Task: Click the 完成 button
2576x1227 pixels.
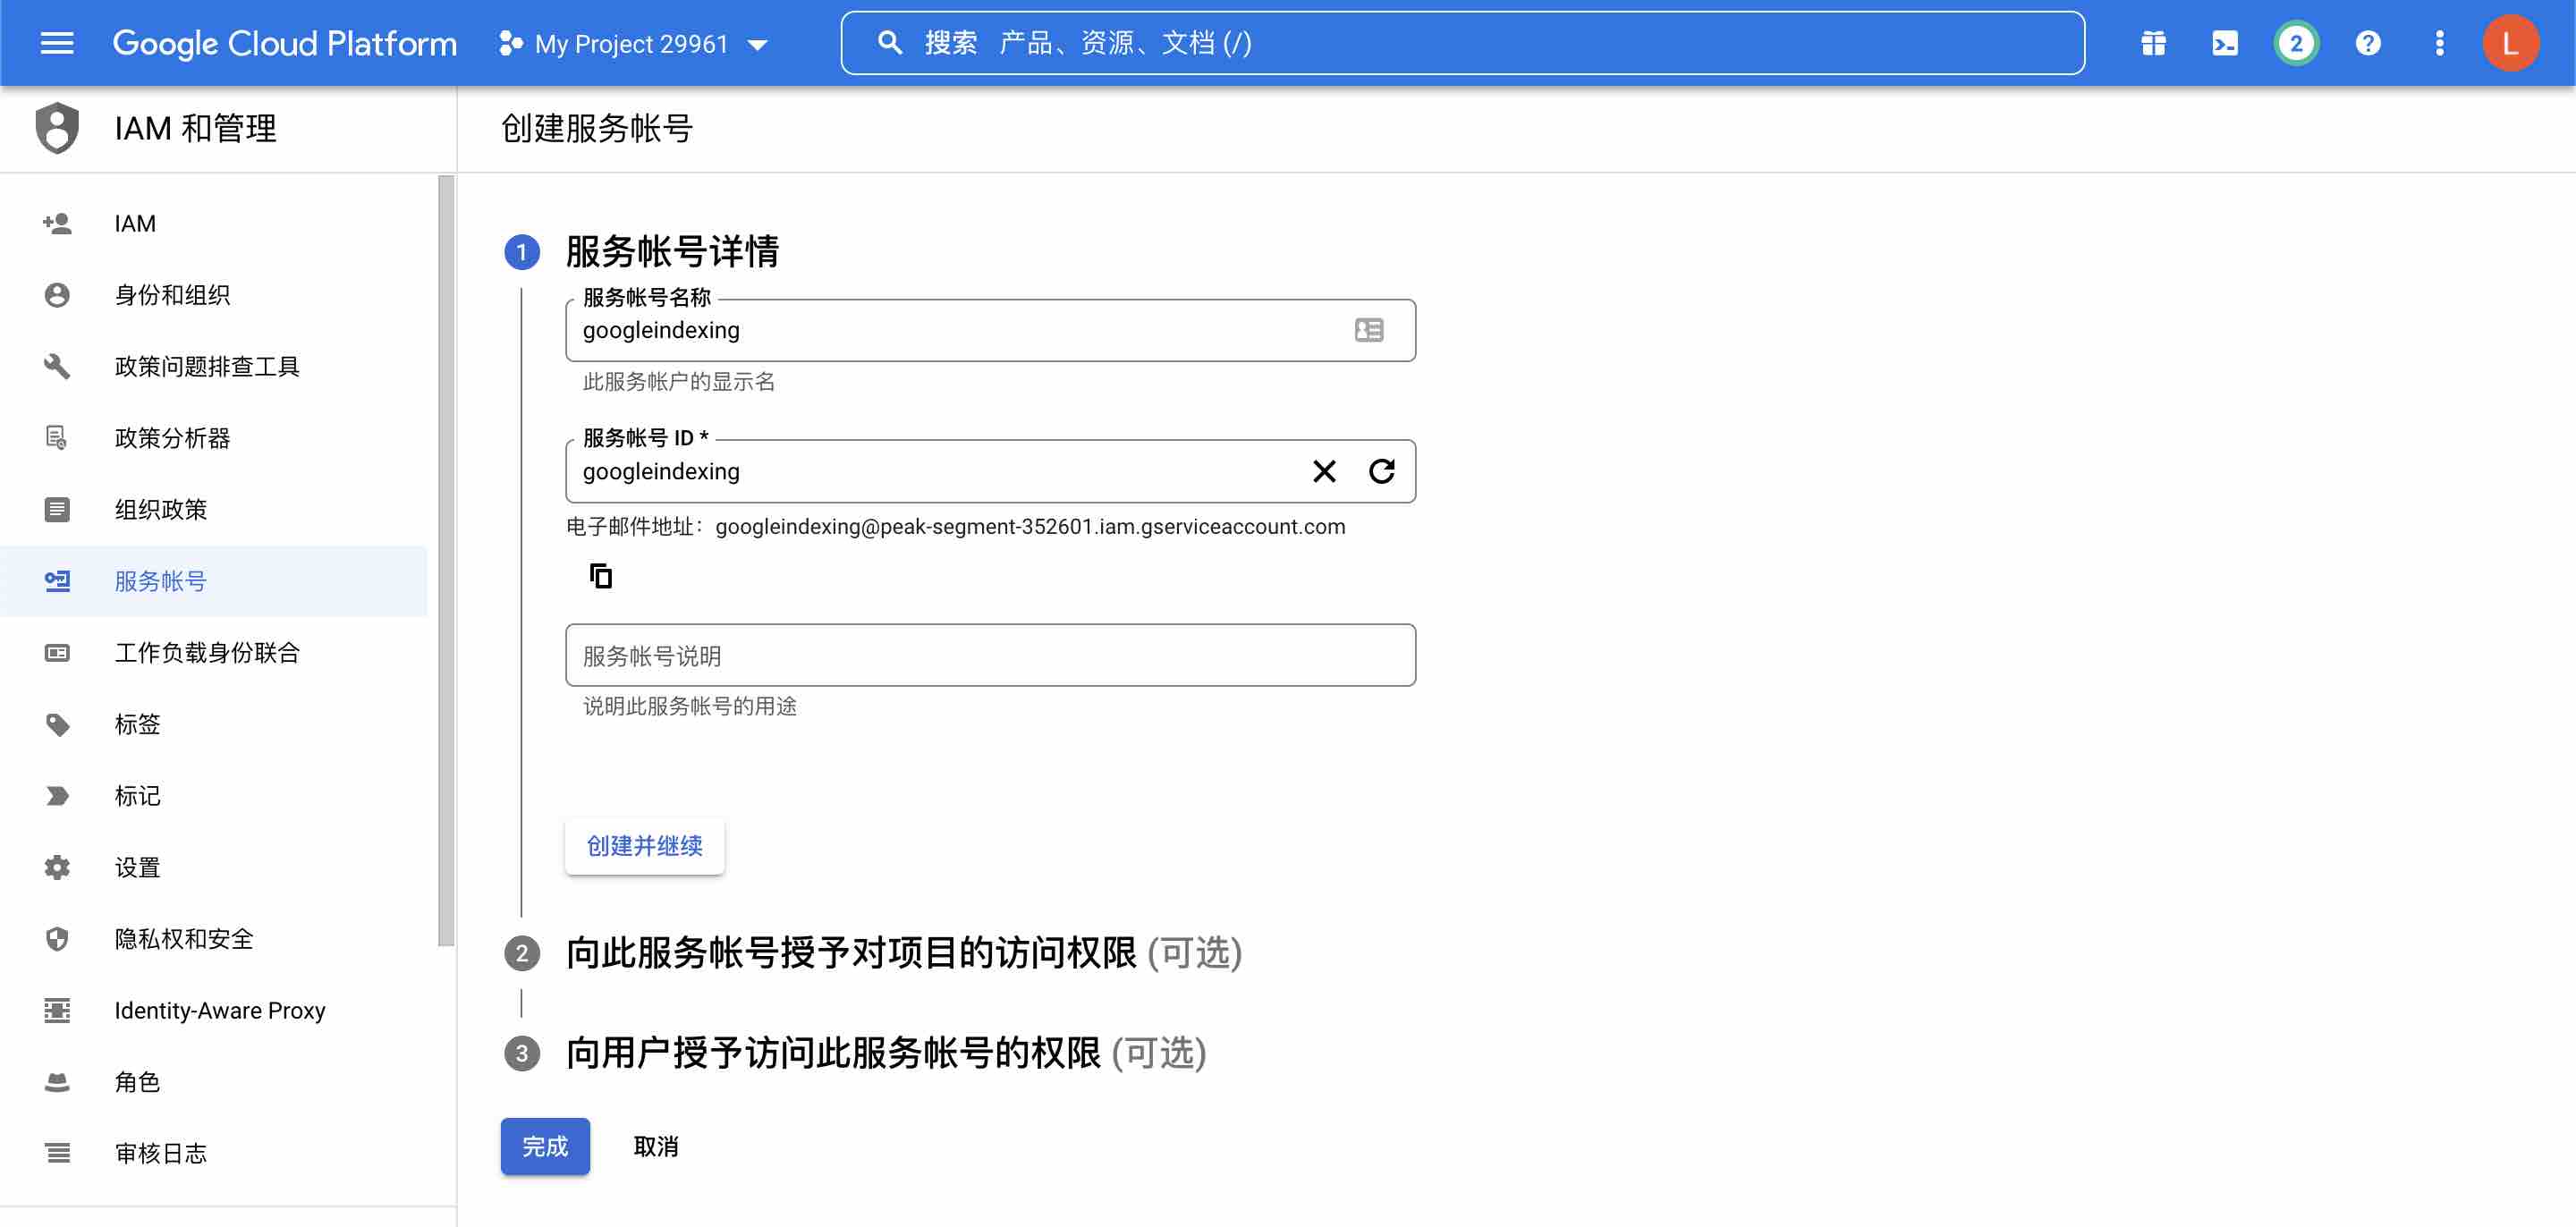Action: (545, 1146)
